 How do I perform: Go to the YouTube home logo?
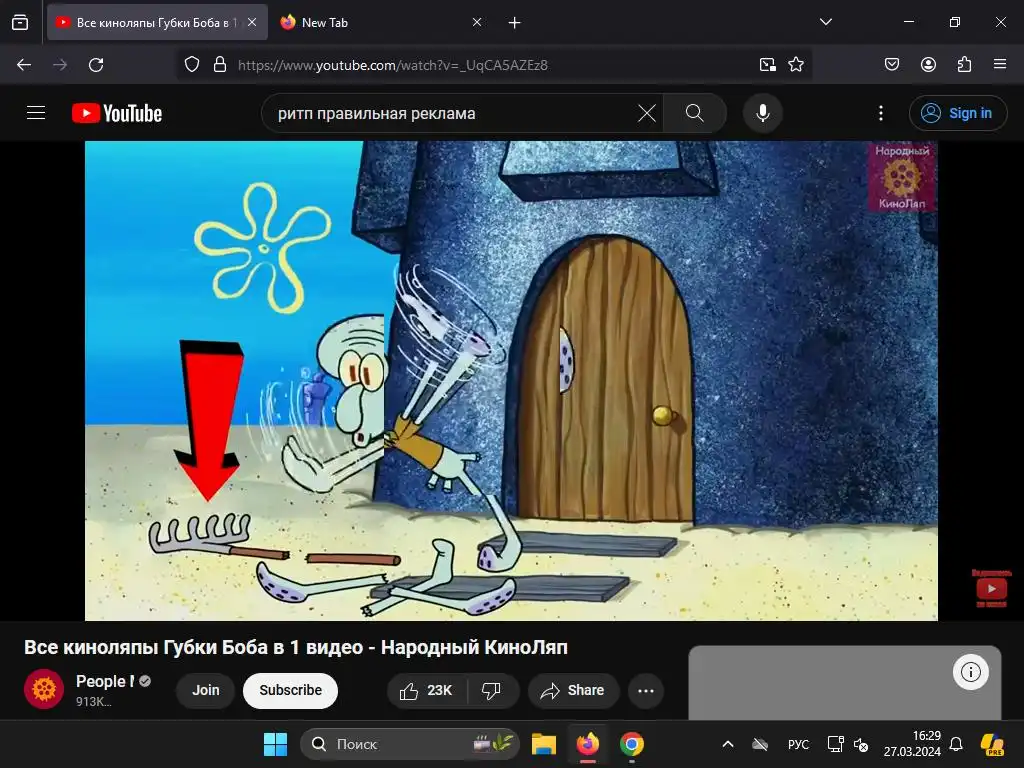pos(117,113)
